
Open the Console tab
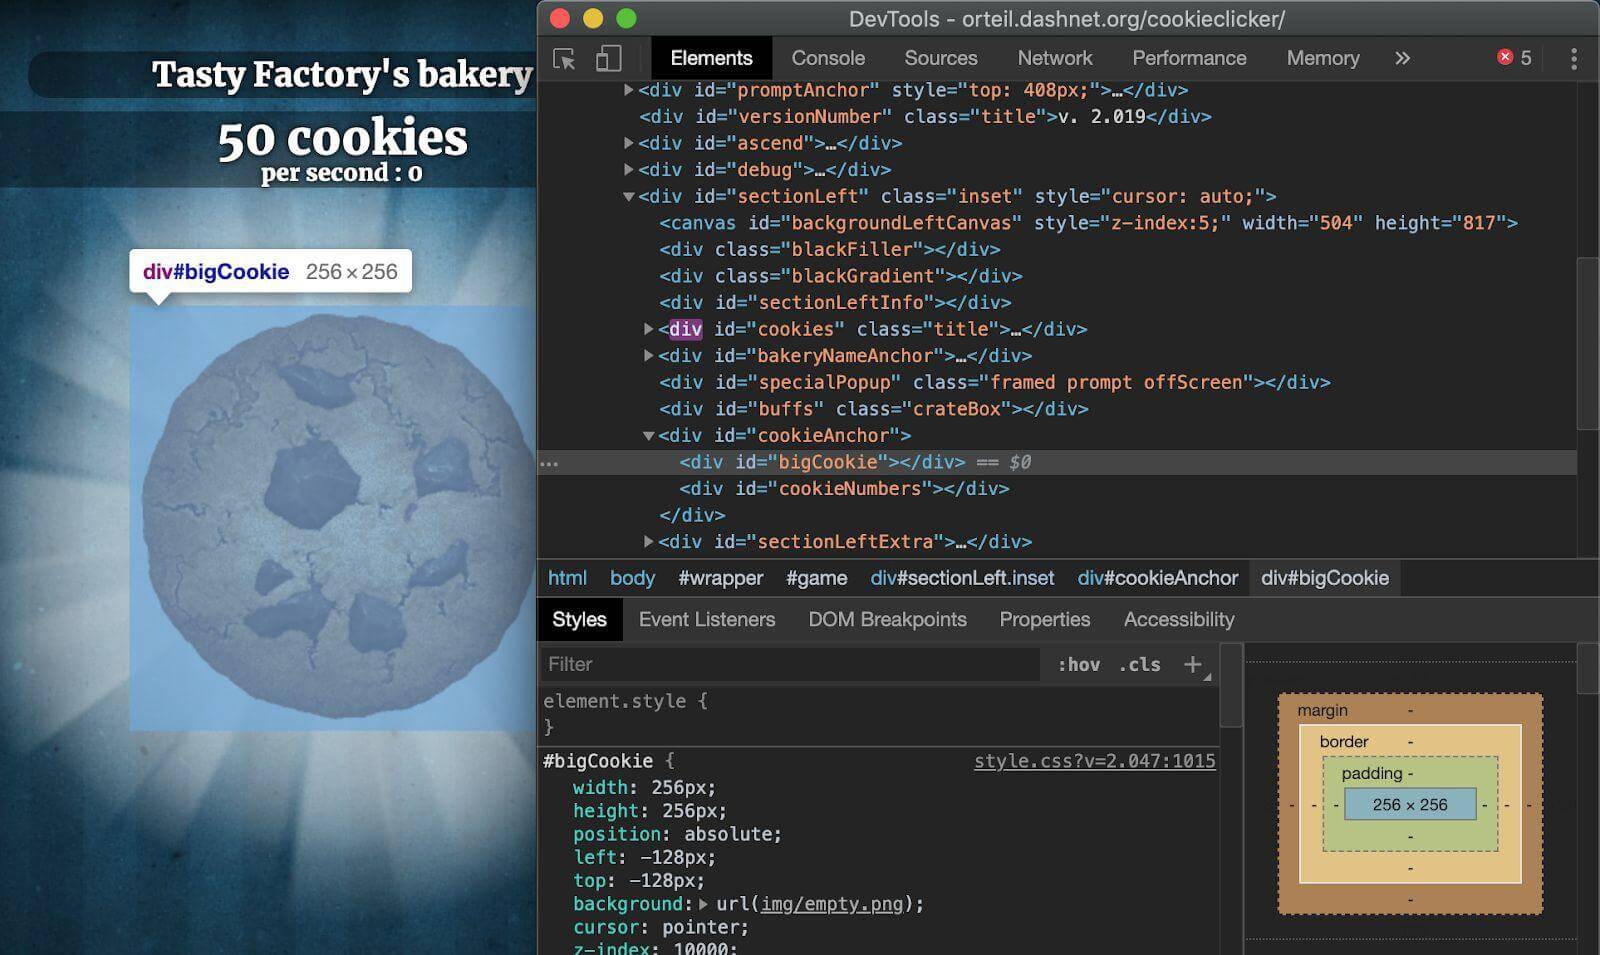[x=828, y=58]
